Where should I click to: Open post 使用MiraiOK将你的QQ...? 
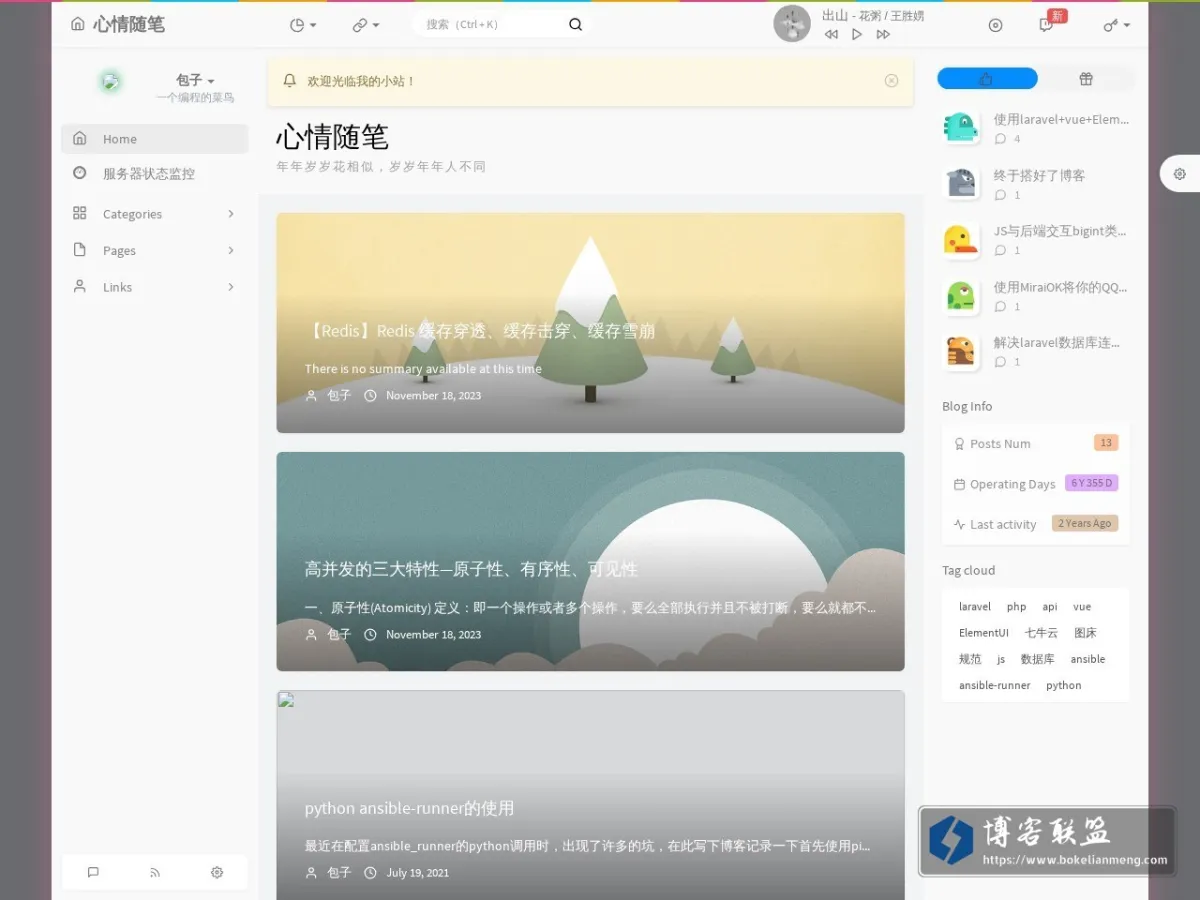(x=1061, y=287)
